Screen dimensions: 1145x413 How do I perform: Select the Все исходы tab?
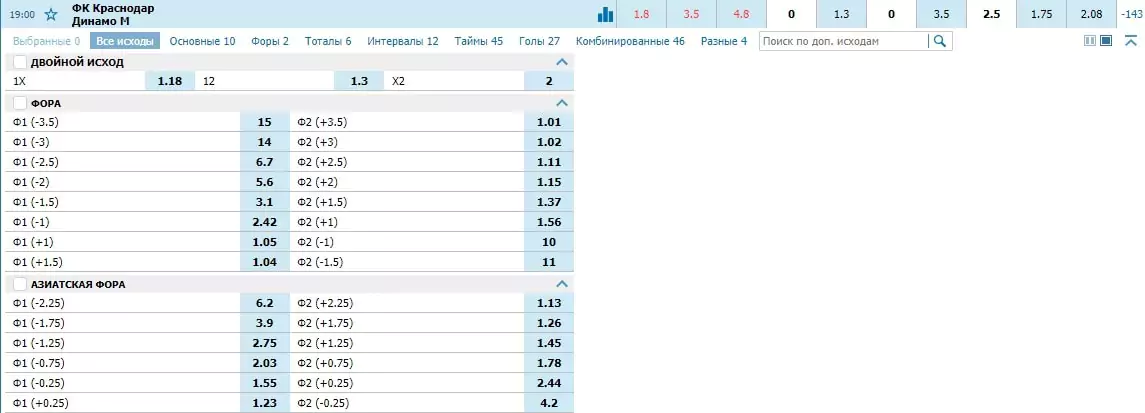coord(125,41)
